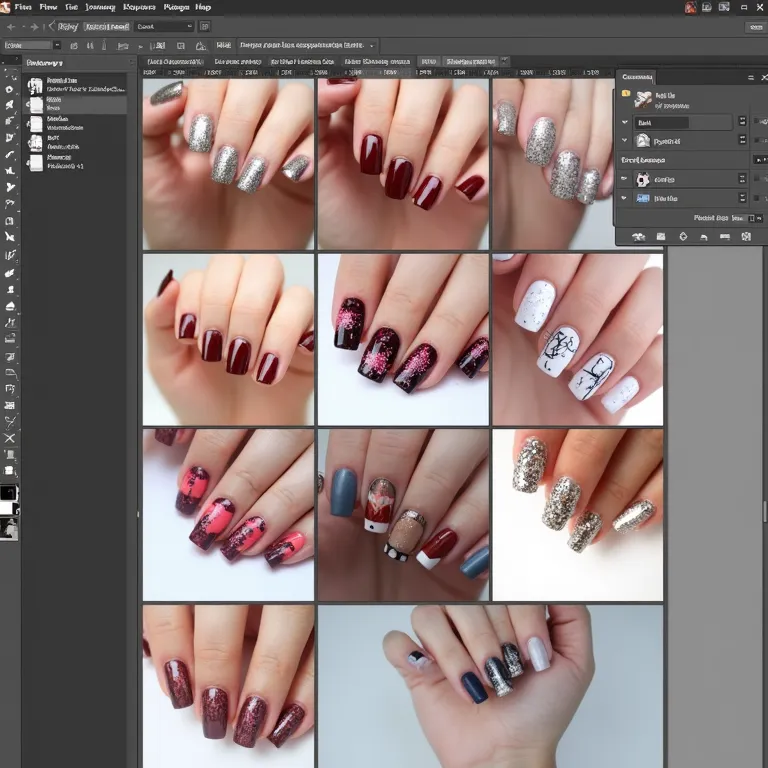Select the first item in the left panel list

(x=75, y=85)
